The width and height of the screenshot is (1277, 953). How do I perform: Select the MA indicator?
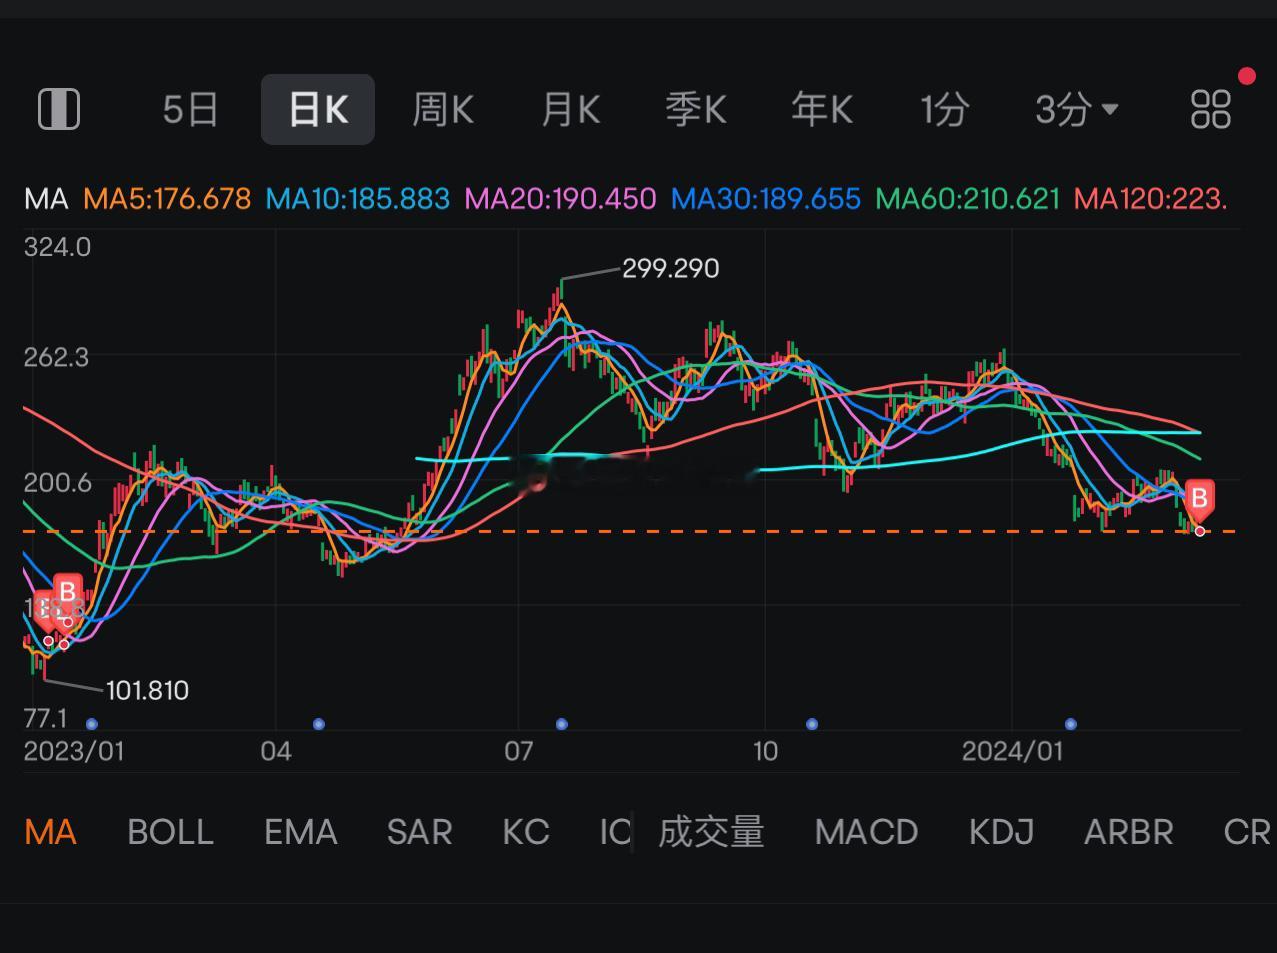tap(50, 832)
